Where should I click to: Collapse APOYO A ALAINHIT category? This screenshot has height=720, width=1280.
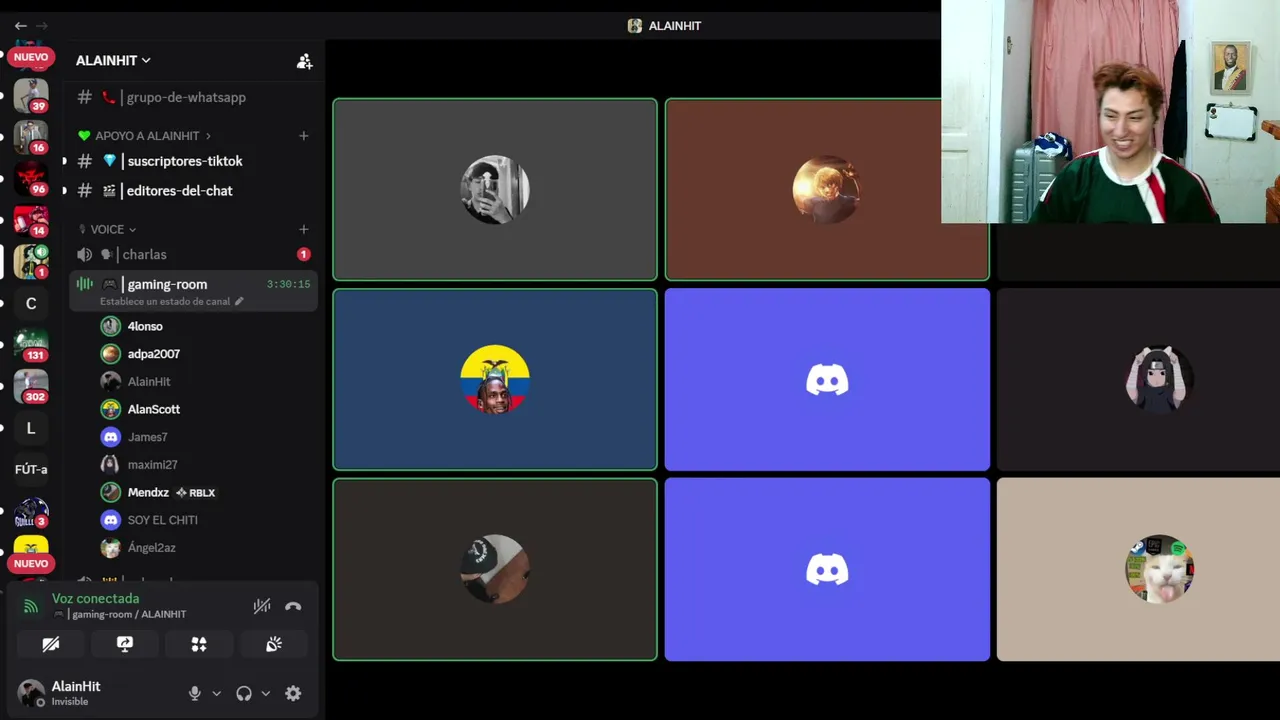(x=147, y=135)
